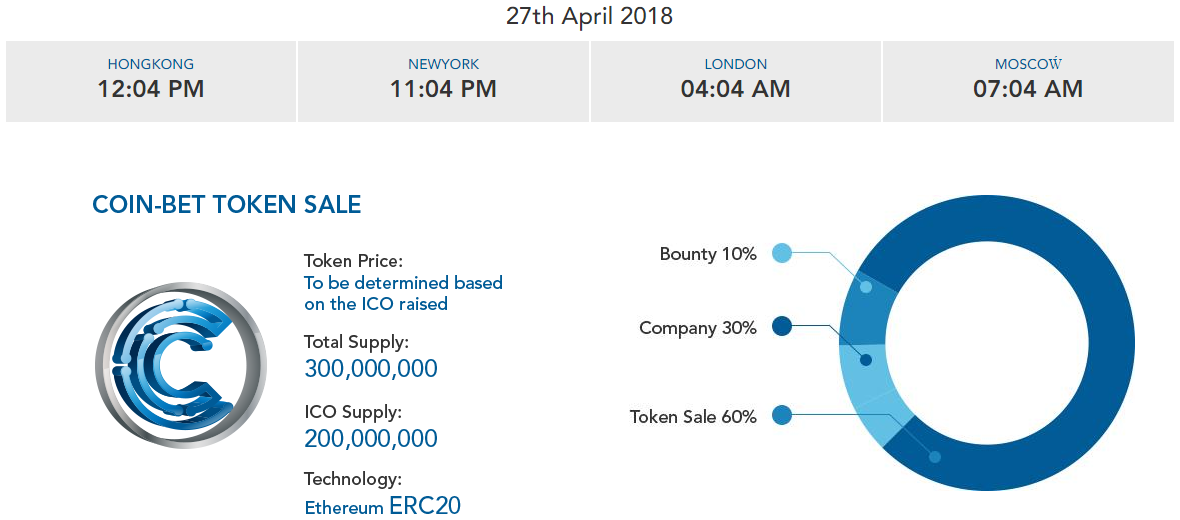Click the Coin-Bet Token Sale heading

226,205
